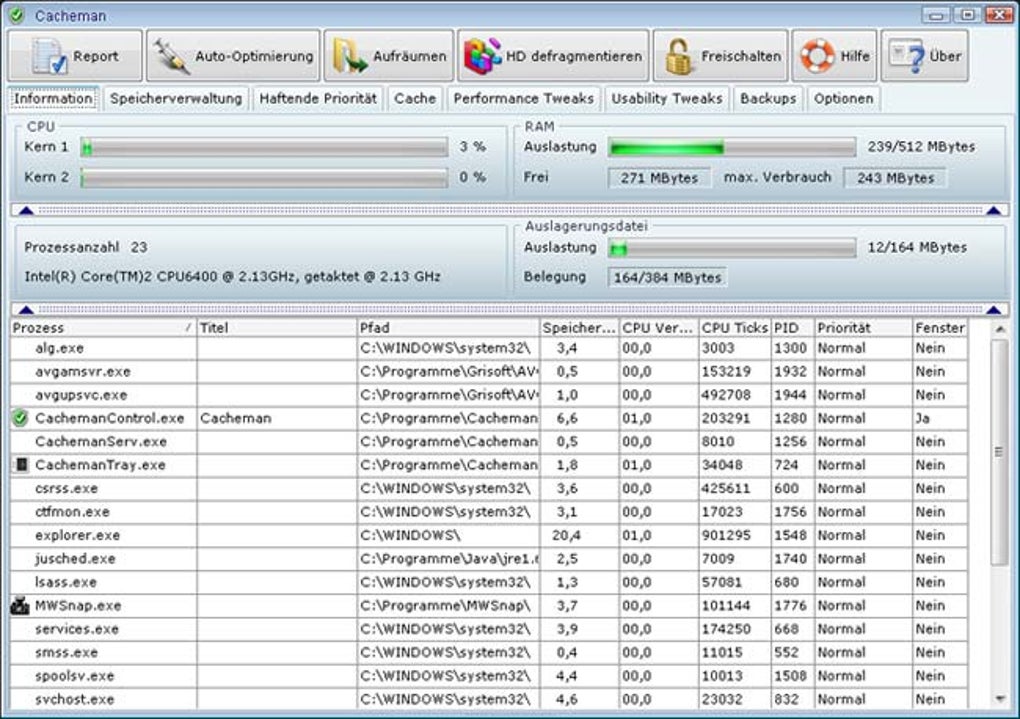Collapse the process info section left arrow
Image resolution: width=1020 pixels, height=719 pixels.
pyautogui.click(x=27, y=310)
